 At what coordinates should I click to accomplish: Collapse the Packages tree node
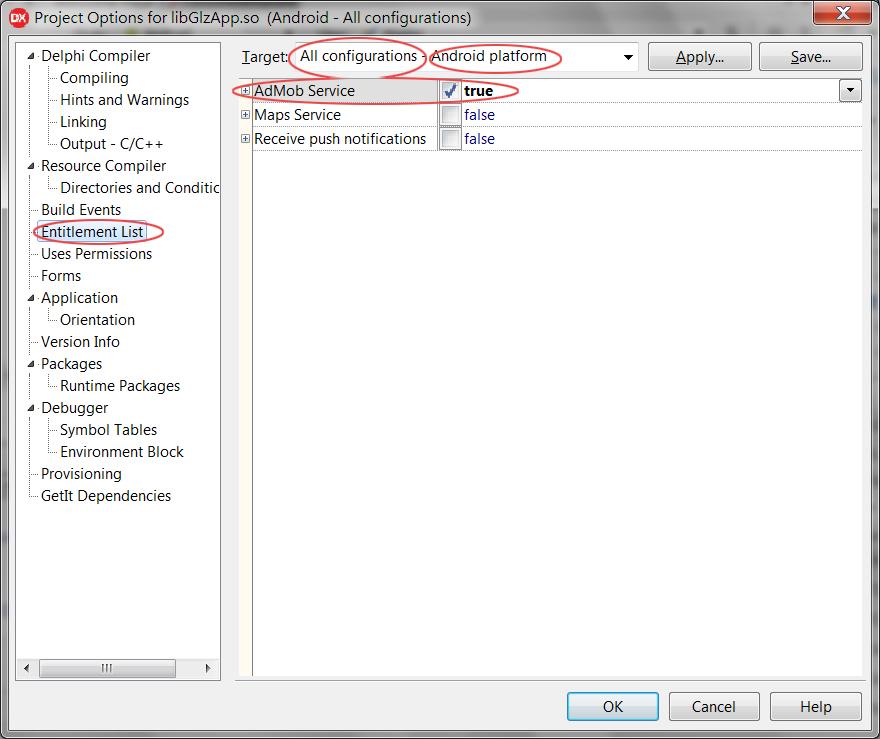coord(31,364)
